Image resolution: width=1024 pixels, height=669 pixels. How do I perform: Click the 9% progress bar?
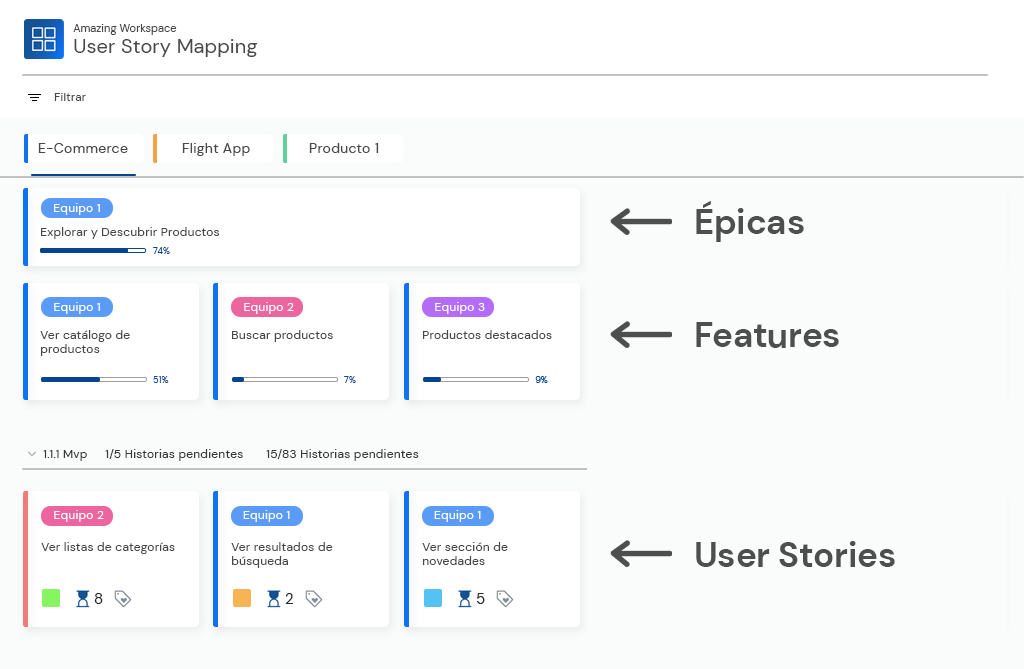point(475,380)
